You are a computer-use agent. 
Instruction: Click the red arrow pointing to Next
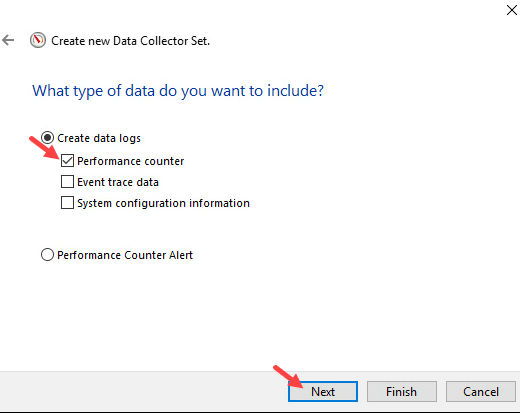pos(288,377)
